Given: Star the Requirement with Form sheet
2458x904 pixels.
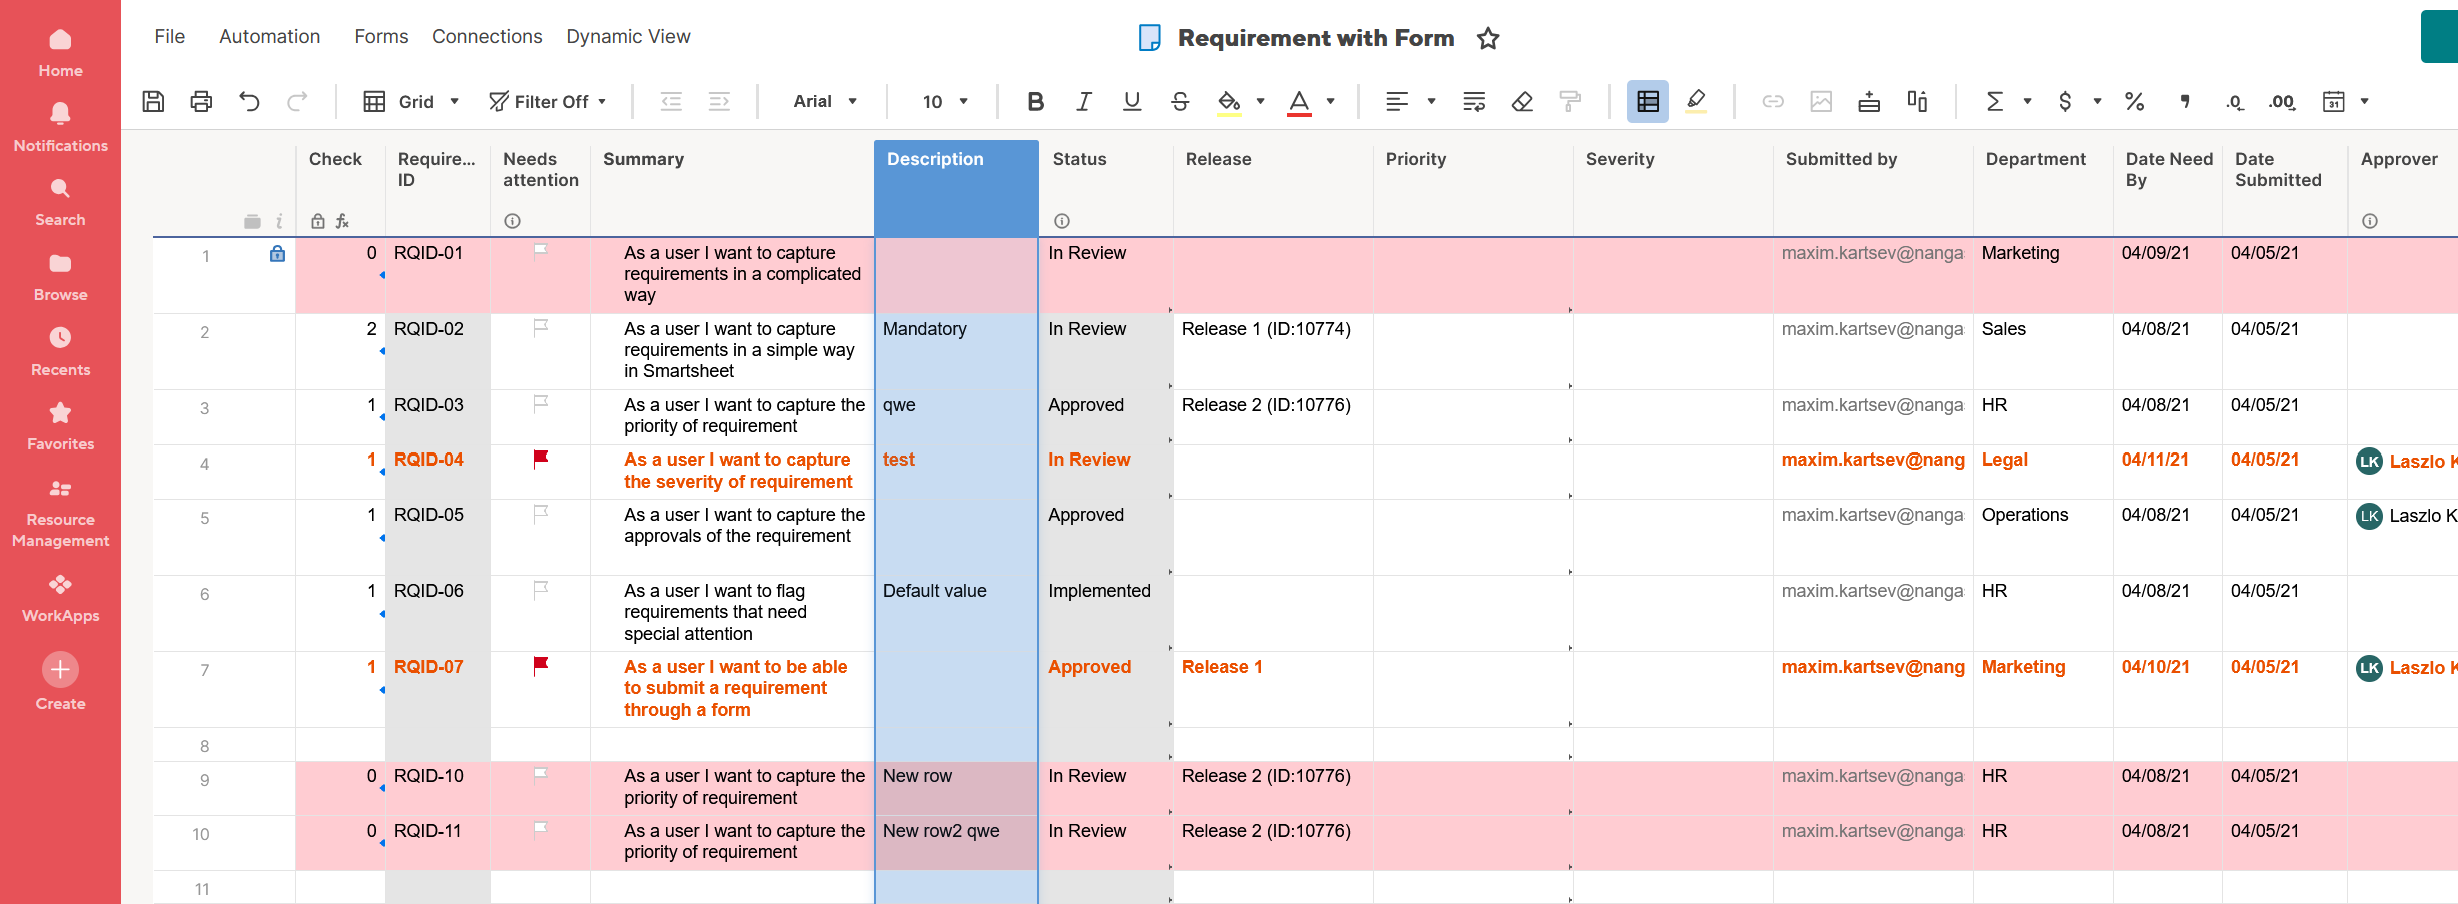Looking at the screenshot, I should [x=1489, y=37].
